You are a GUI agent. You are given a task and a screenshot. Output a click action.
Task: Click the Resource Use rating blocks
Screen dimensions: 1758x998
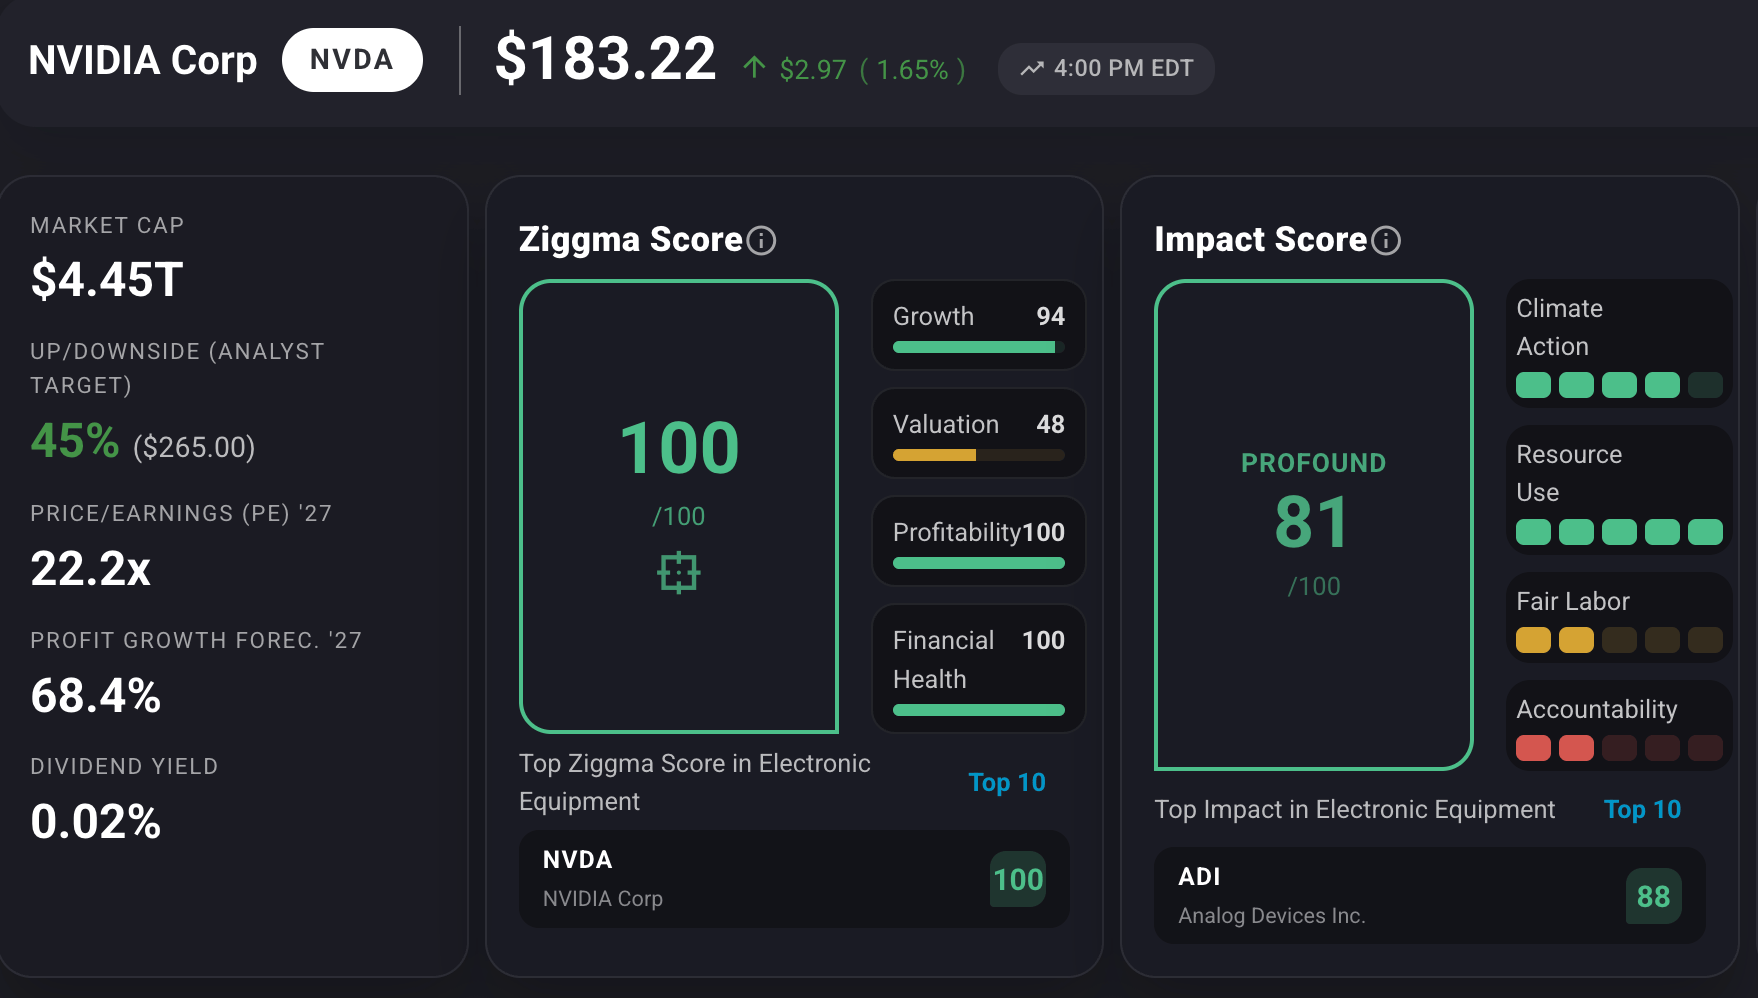(x=1619, y=532)
